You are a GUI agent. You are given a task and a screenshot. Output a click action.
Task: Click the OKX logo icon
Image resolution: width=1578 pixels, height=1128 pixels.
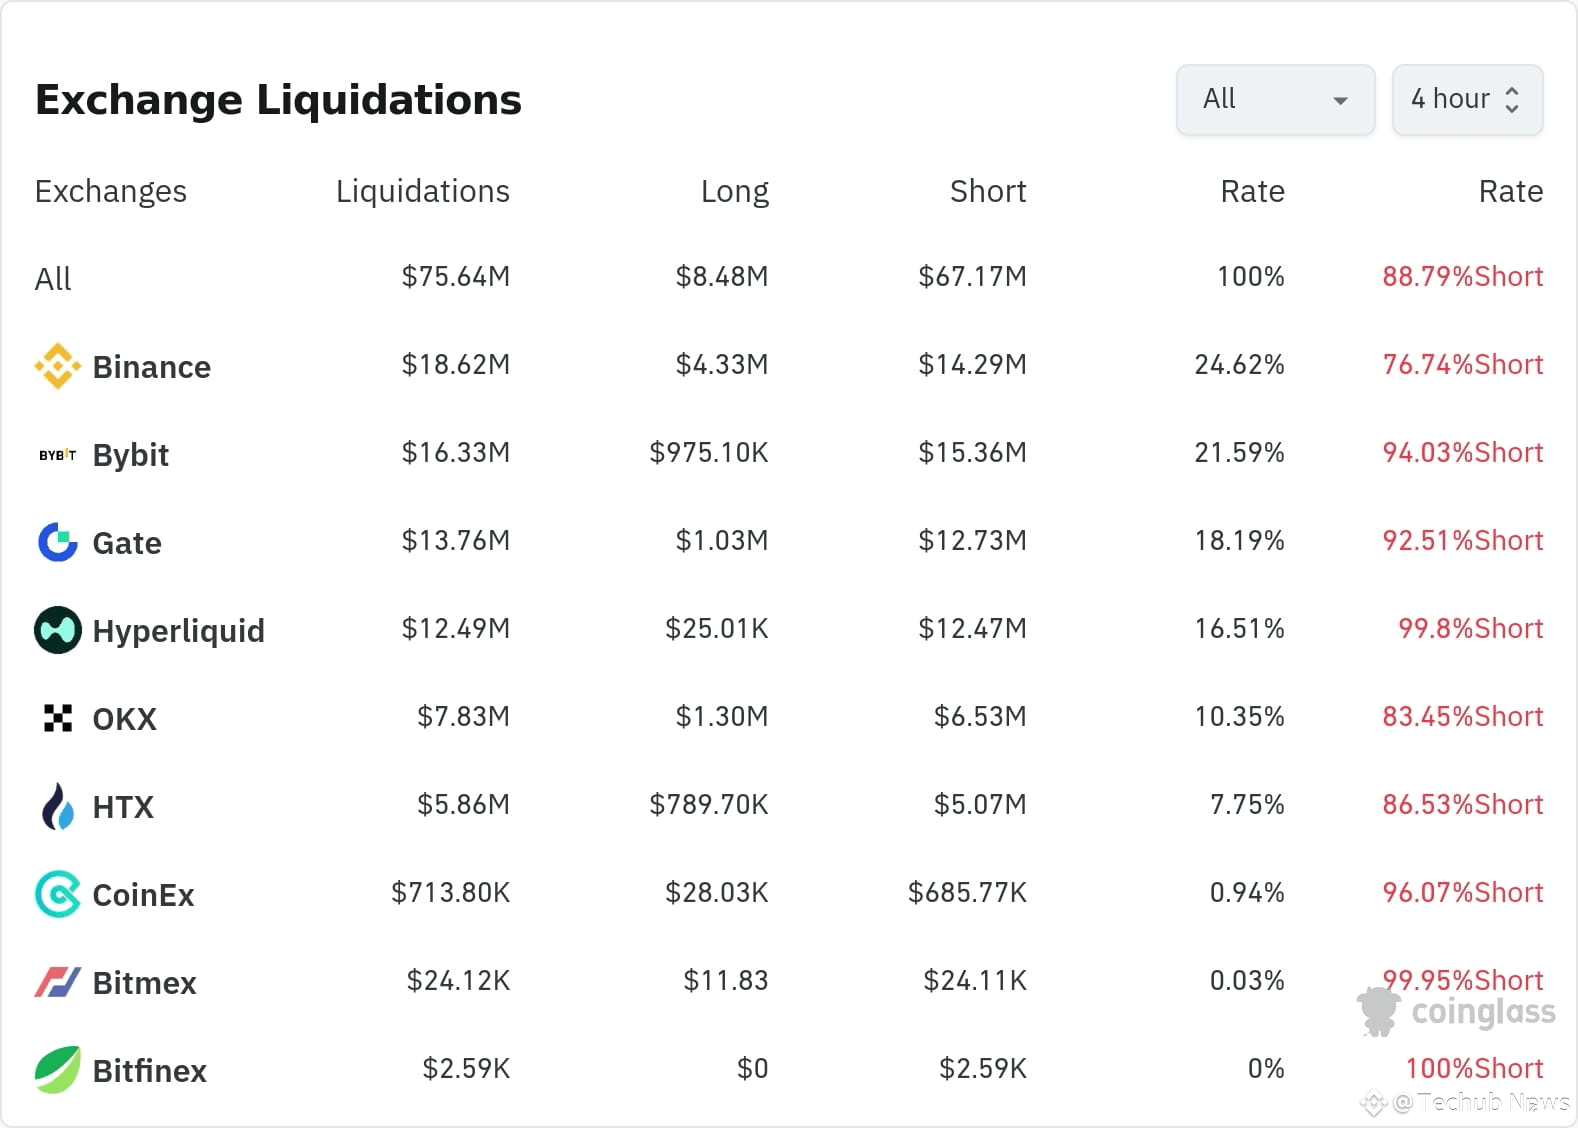[x=57, y=718]
